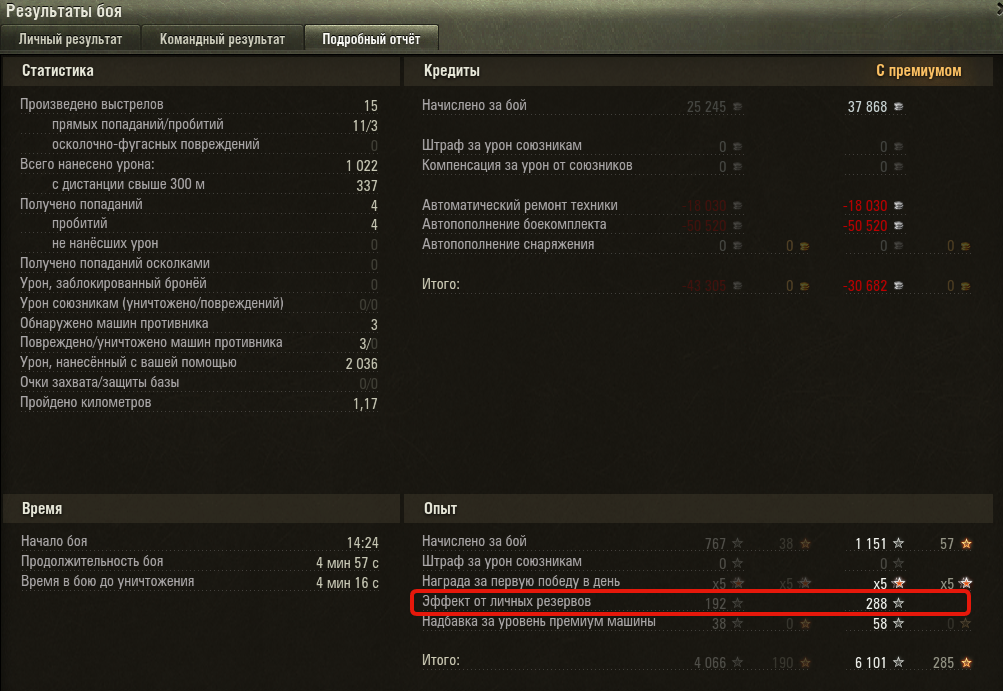Select the Подробный отчёт tab
This screenshot has width=1003, height=691.
tap(371, 39)
